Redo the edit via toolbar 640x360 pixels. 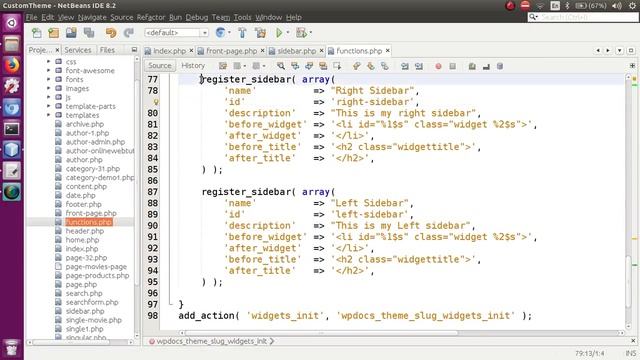[129, 33]
